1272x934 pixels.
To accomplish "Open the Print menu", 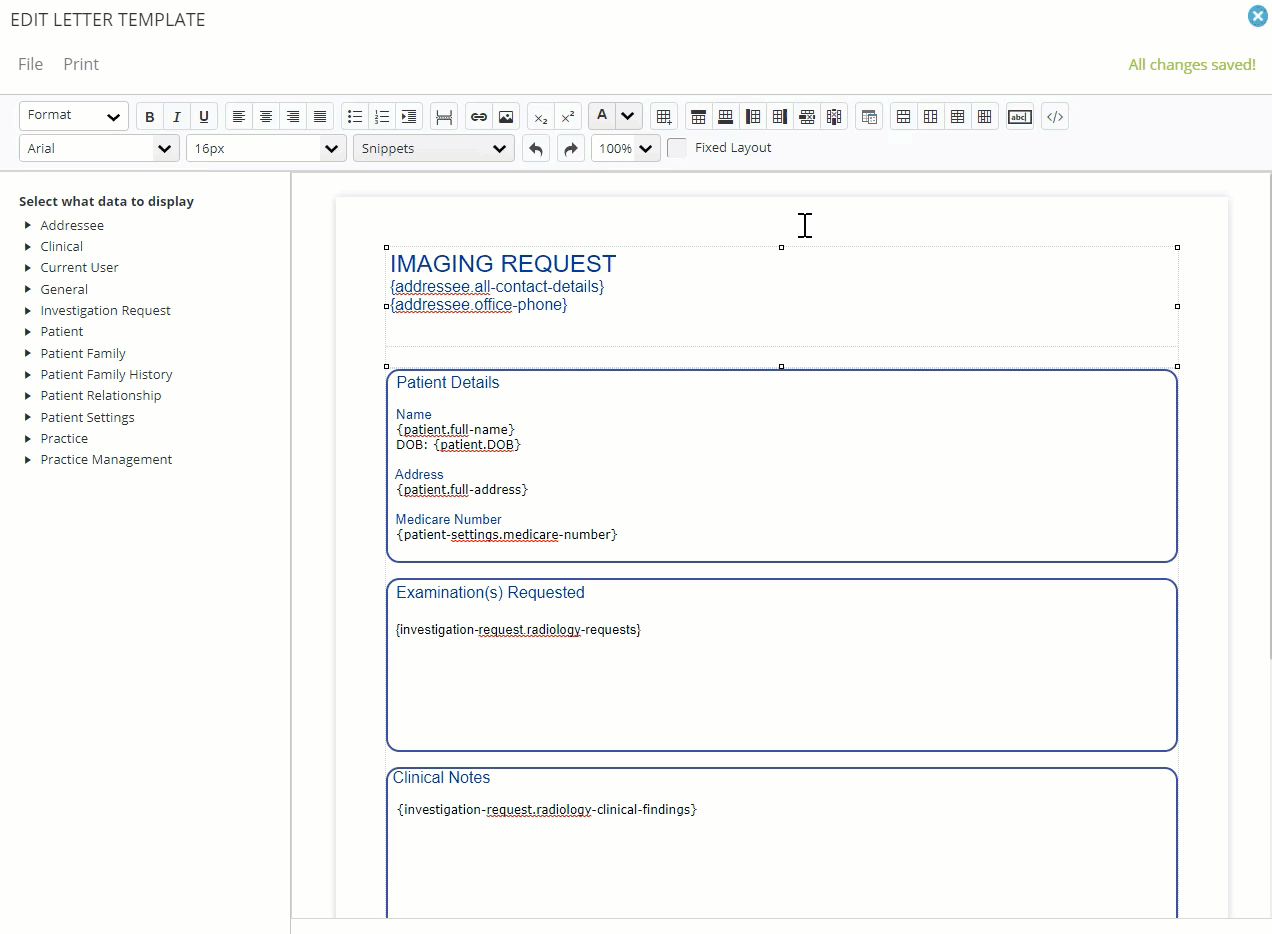I will pyautogui.click(x=81, y=64).
